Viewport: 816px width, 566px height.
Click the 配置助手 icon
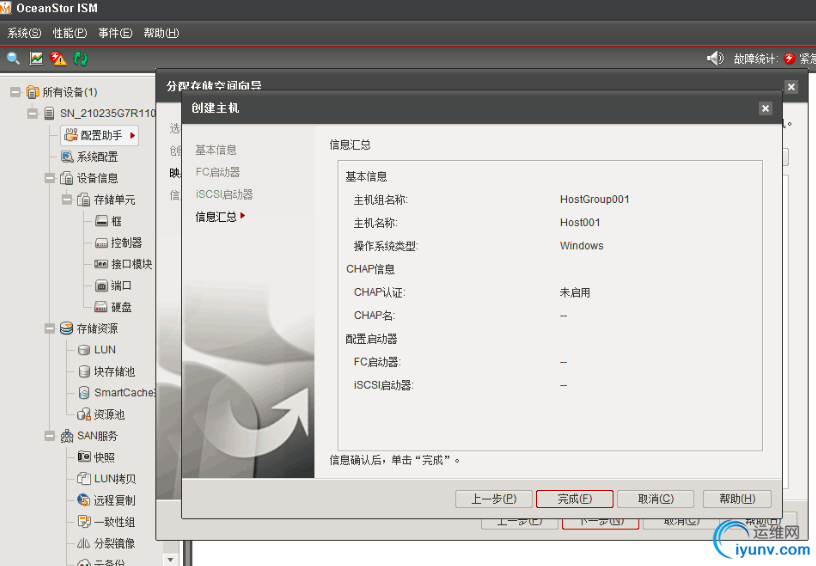[71, 135]
